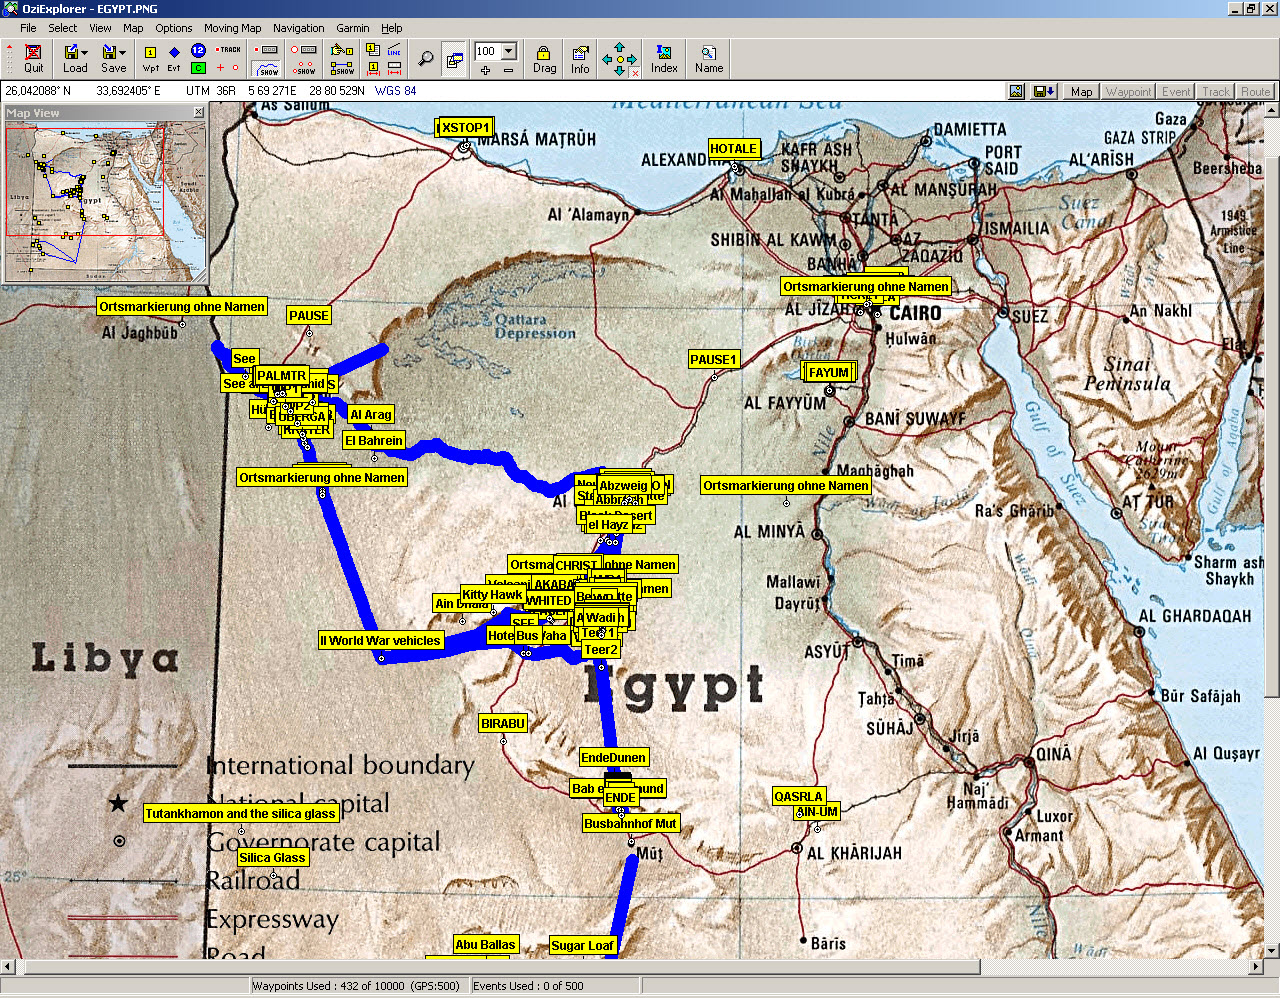
Task: Open the File menu
Action: (x=28, y=28)
